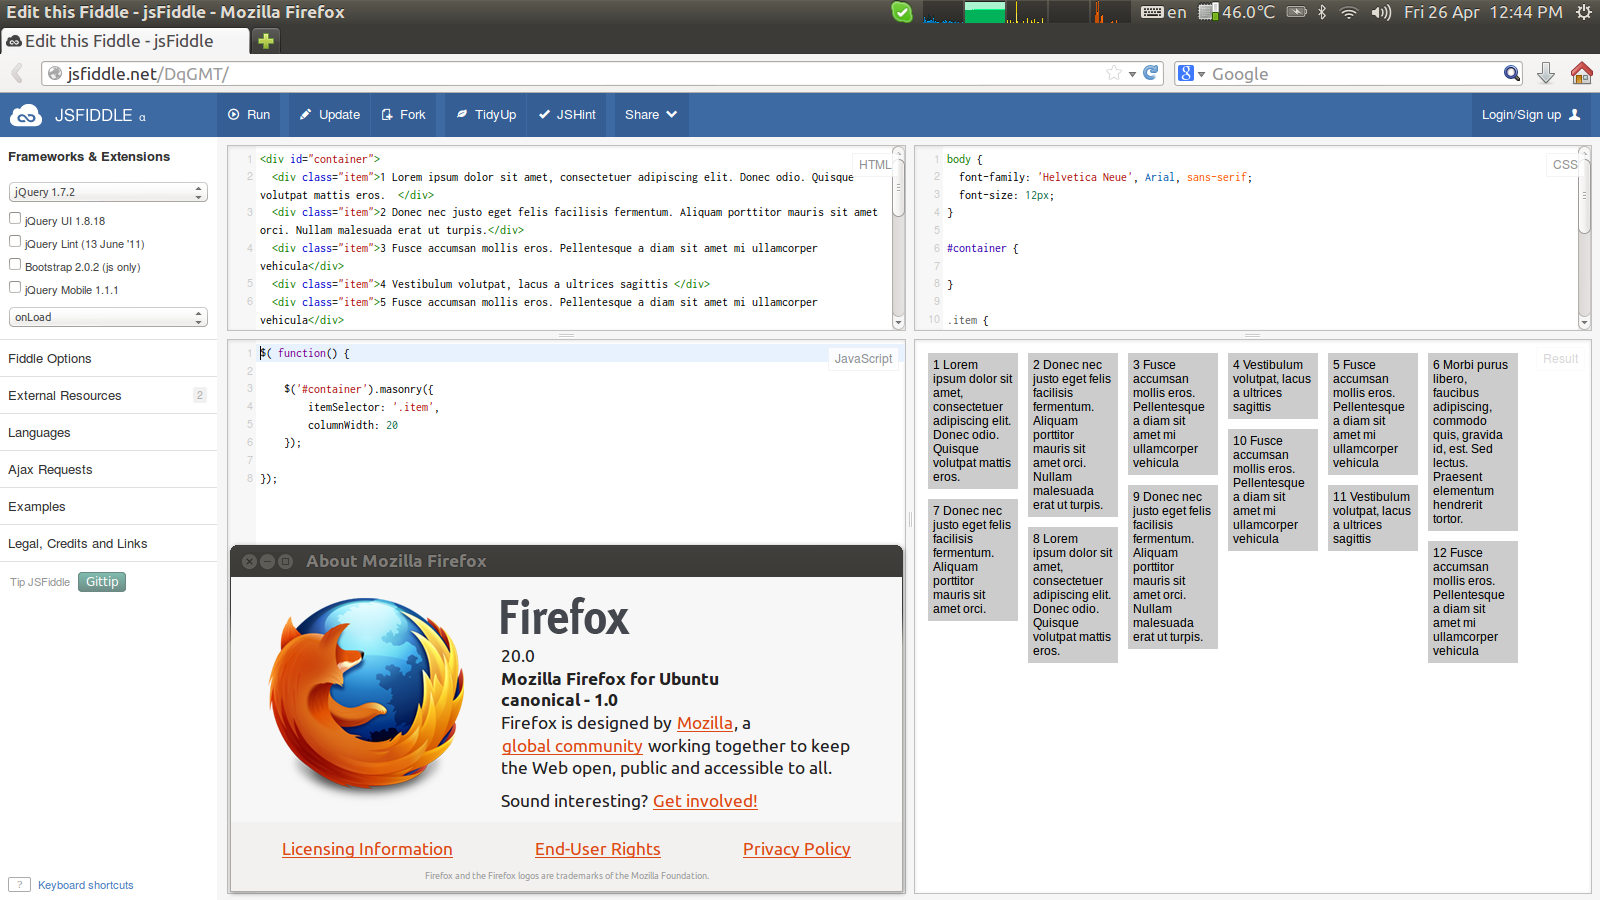Click the Wi-Fi network icon
The width and height of the screenshot is (1600, 900).
point(1349,12)
